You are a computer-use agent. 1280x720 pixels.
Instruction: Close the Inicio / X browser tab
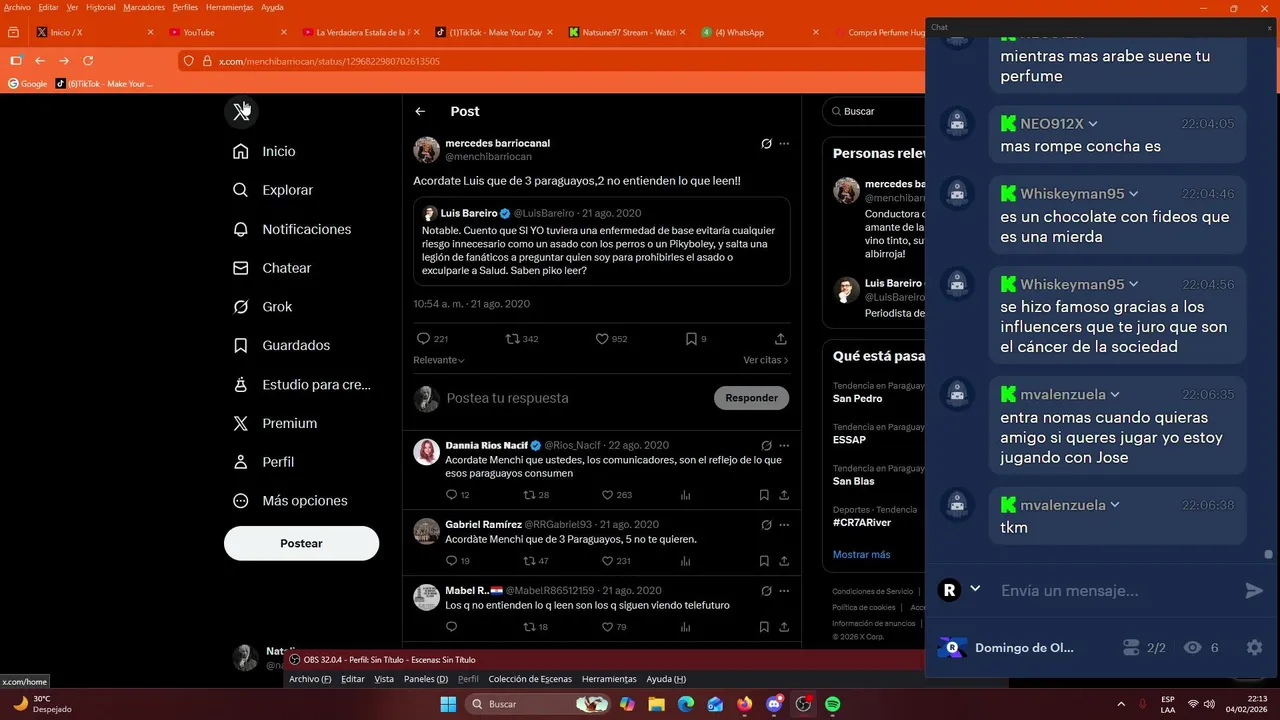coord(151,32)
